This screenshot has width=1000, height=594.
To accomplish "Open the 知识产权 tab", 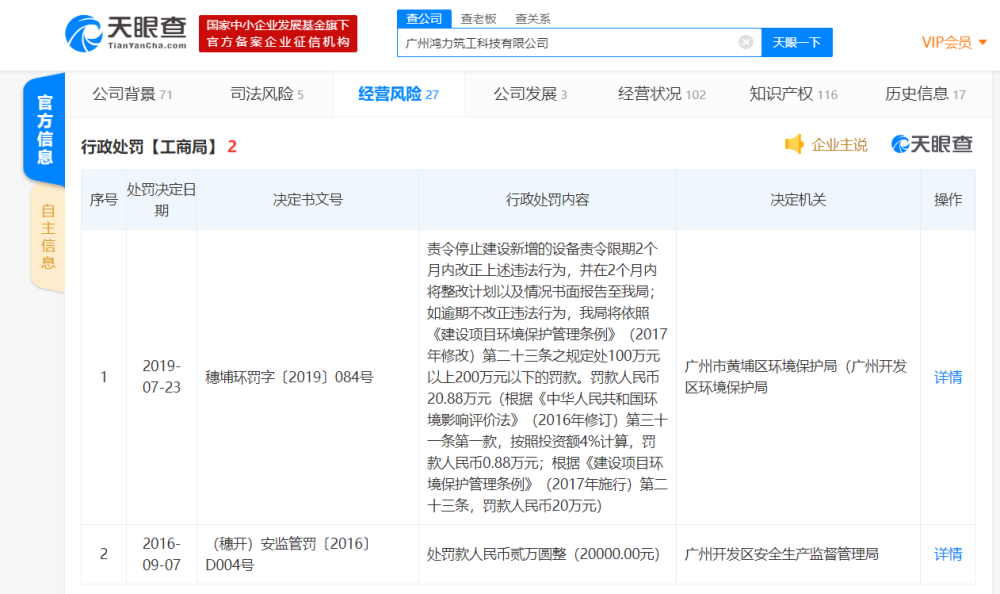I will pyautogui.click(x=793, y=94).
